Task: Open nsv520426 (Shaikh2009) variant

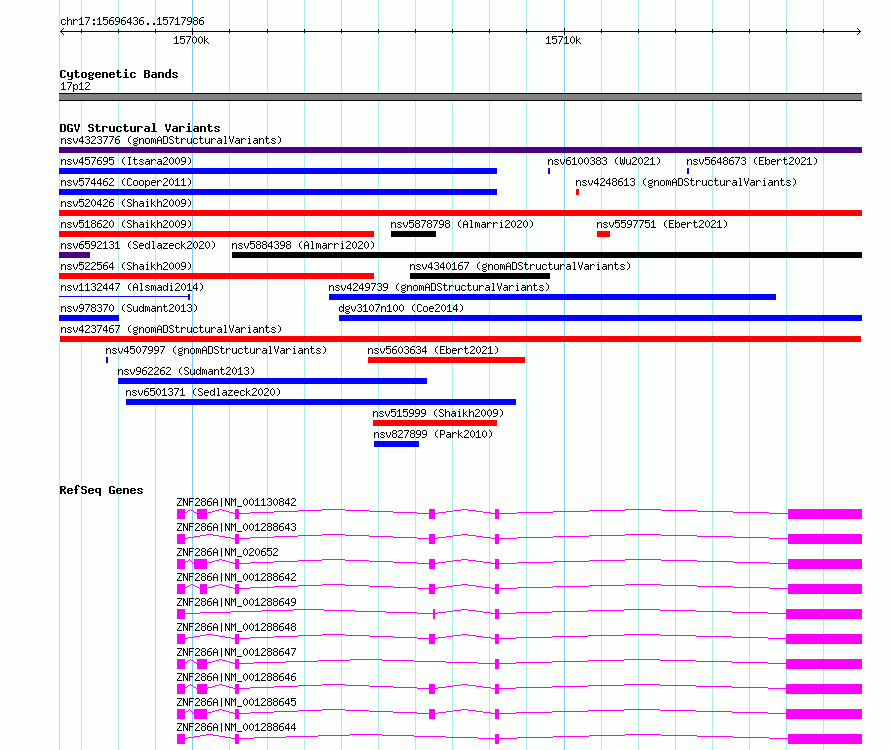Action: (x=126, y=203)
